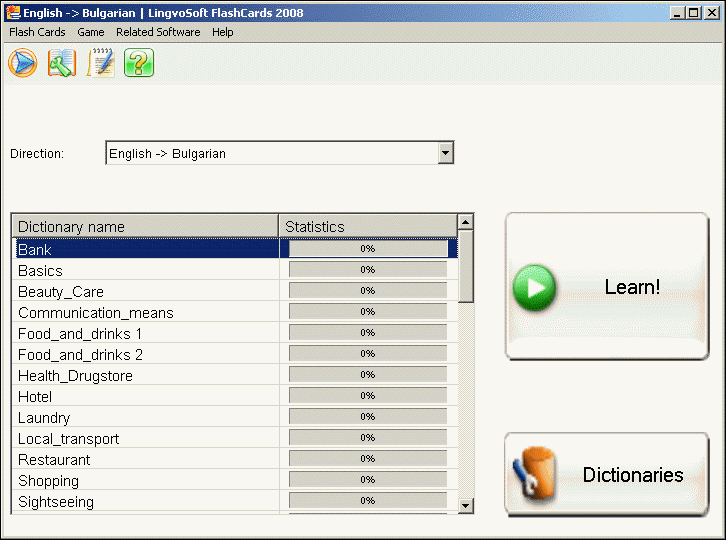
Task: Open the Game menu
Action: pos(91,32)
